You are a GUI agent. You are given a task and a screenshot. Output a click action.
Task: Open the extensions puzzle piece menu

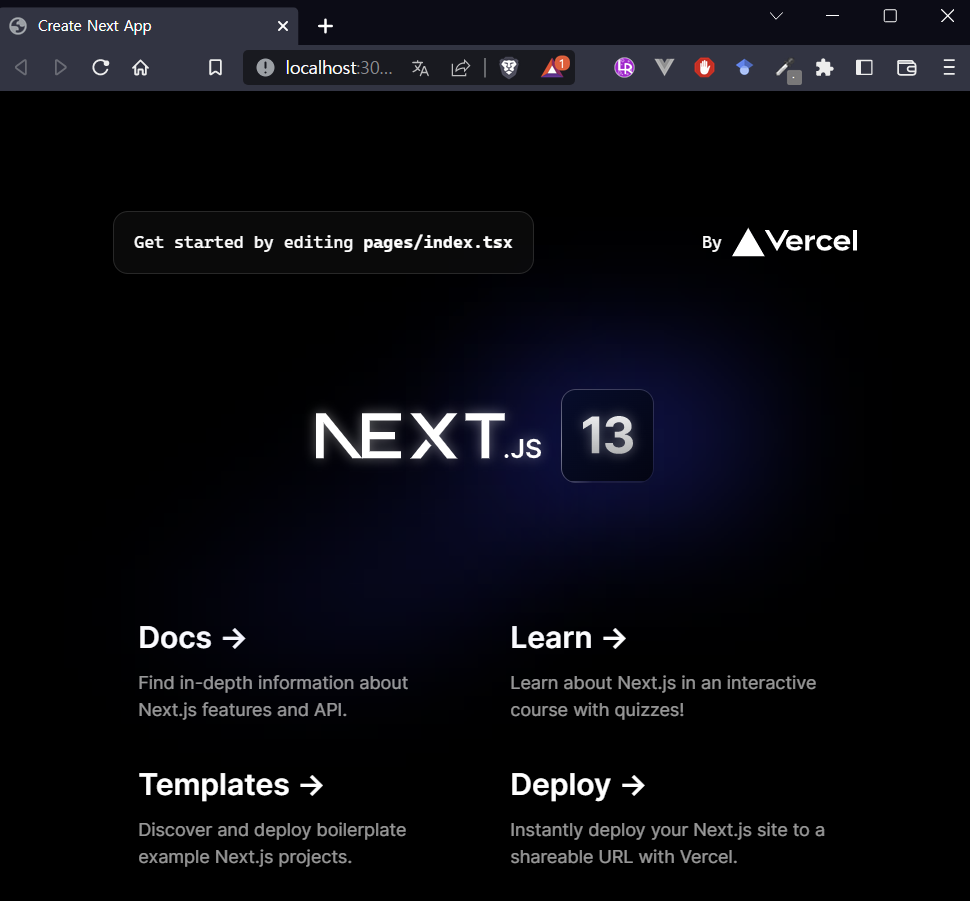click(824, 67)
